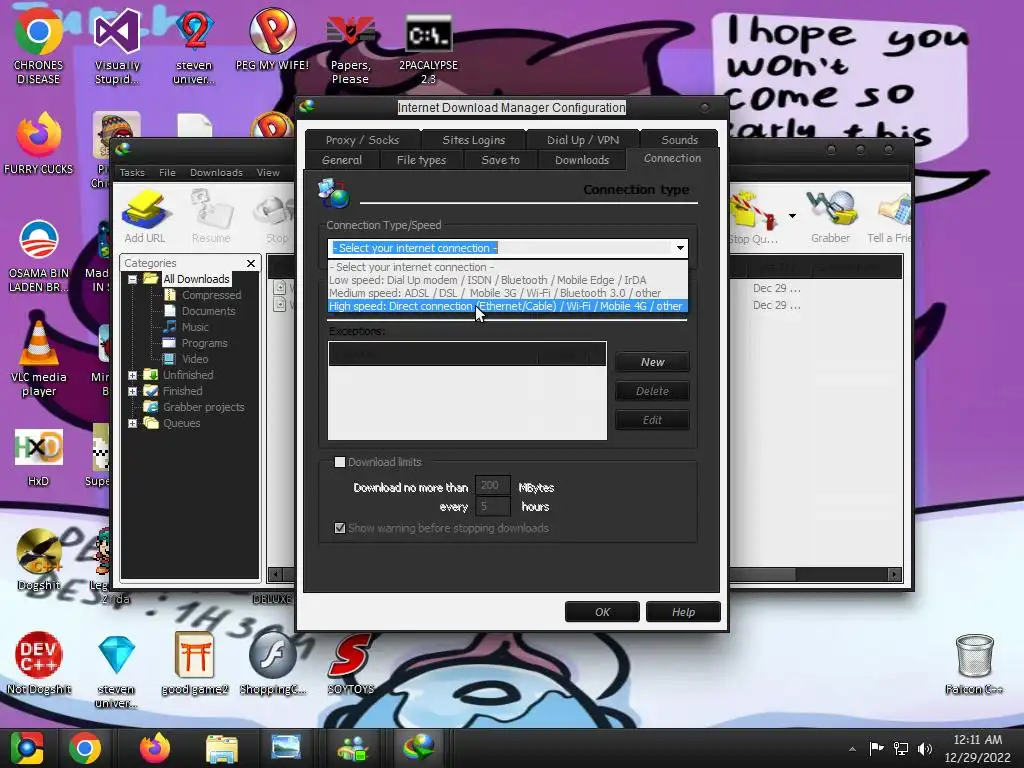Open Stop Queue dropdown arrow
The width and height of the screenshot is (1024, 768).
click(792, 216)
